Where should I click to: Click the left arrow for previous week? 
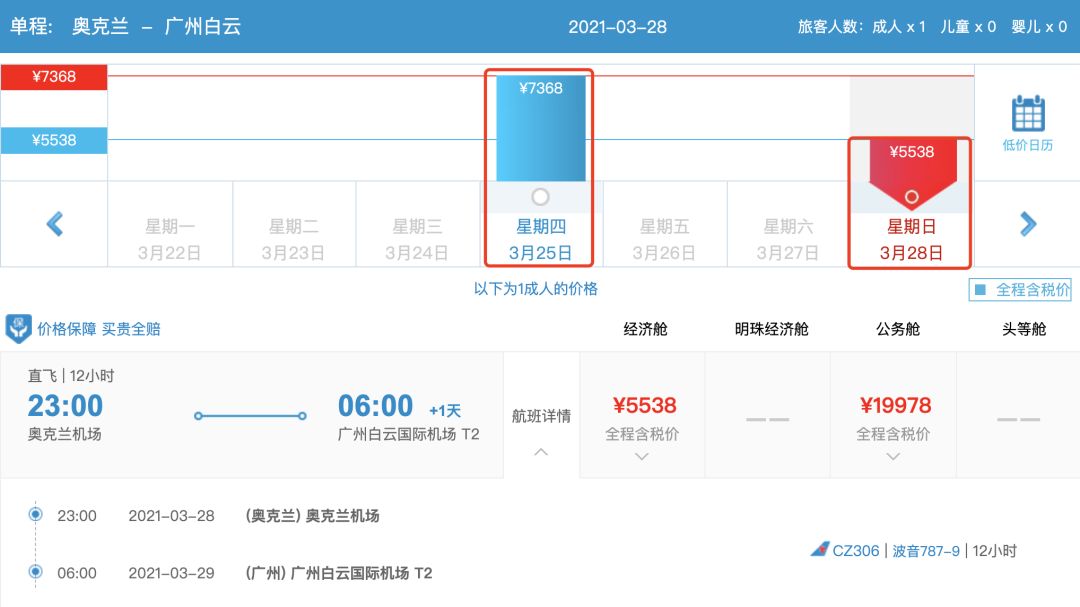[55, 224]
